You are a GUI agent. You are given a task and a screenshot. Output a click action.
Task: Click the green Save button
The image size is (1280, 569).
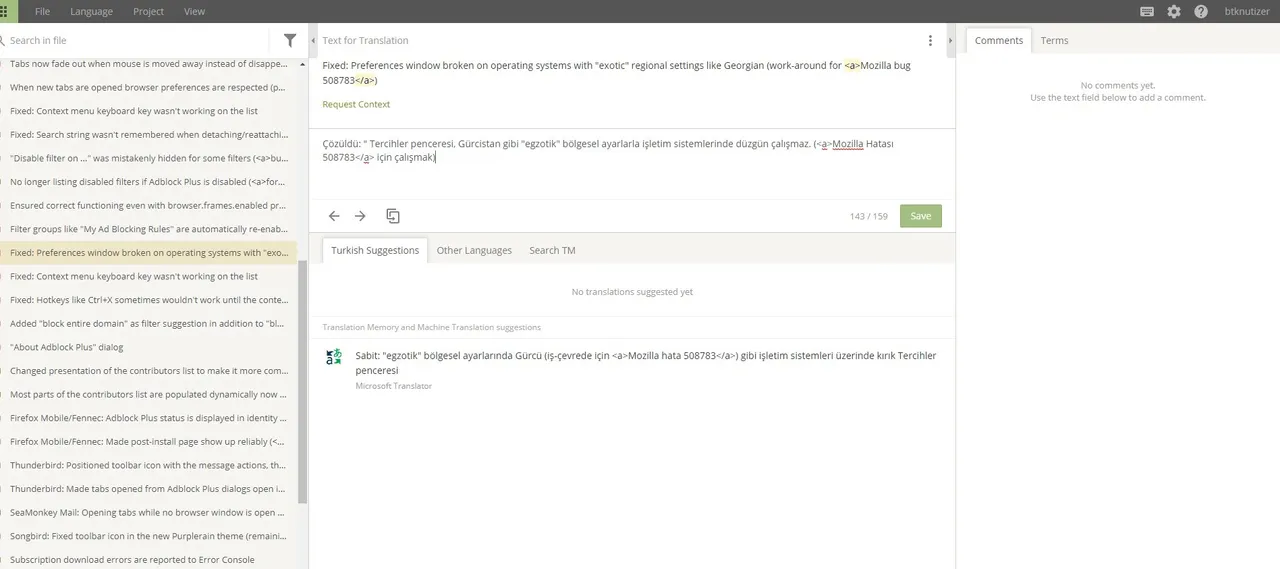tap(921, 216)
